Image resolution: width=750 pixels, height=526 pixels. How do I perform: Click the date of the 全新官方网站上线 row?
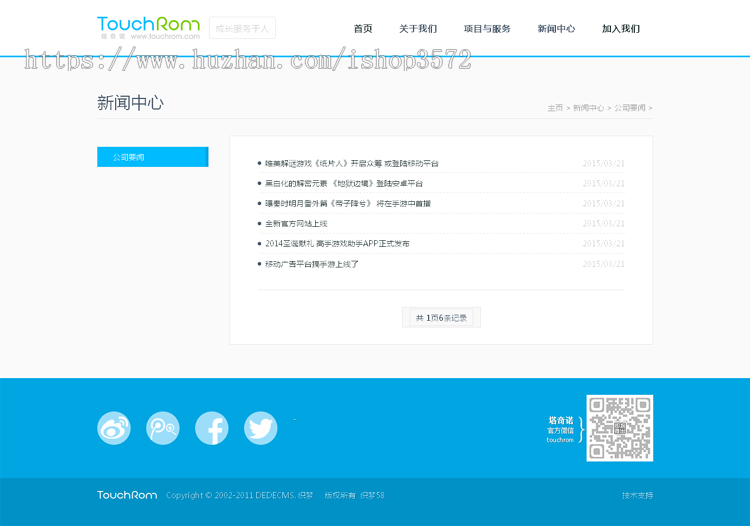(x=604, y=224)
